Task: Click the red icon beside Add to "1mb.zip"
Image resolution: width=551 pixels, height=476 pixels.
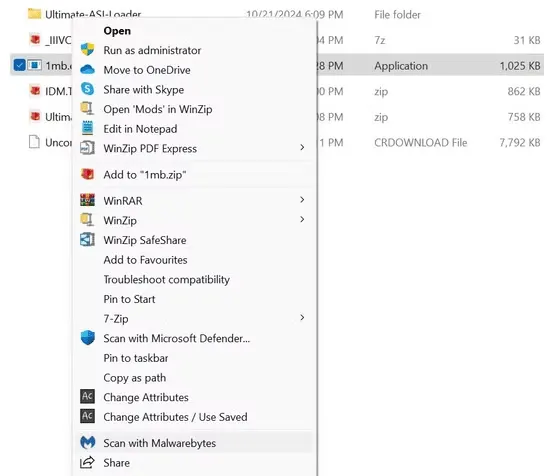Action: tap(87, 174)
